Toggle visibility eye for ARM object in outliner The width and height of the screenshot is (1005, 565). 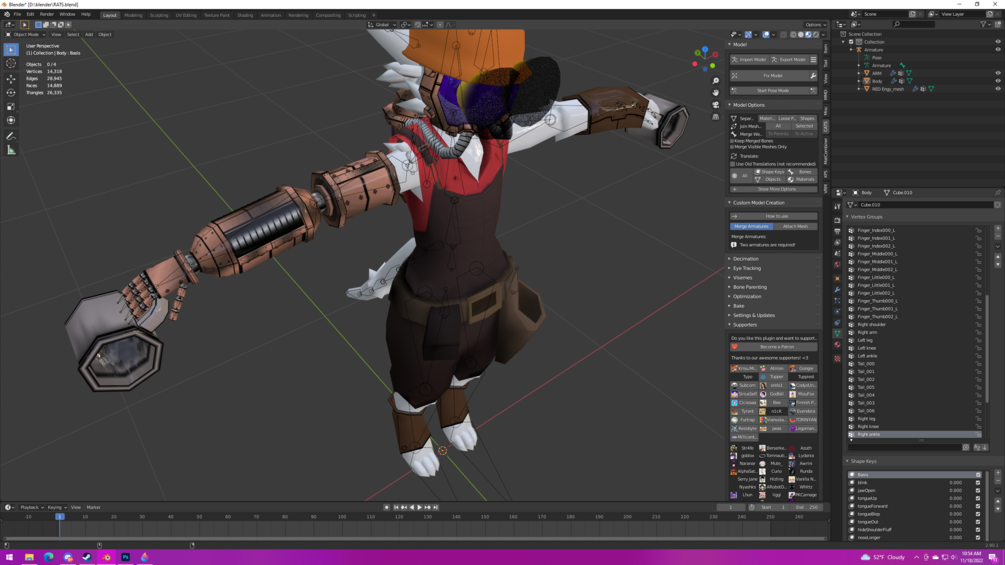pyautogui.click(x=998, y=73)
